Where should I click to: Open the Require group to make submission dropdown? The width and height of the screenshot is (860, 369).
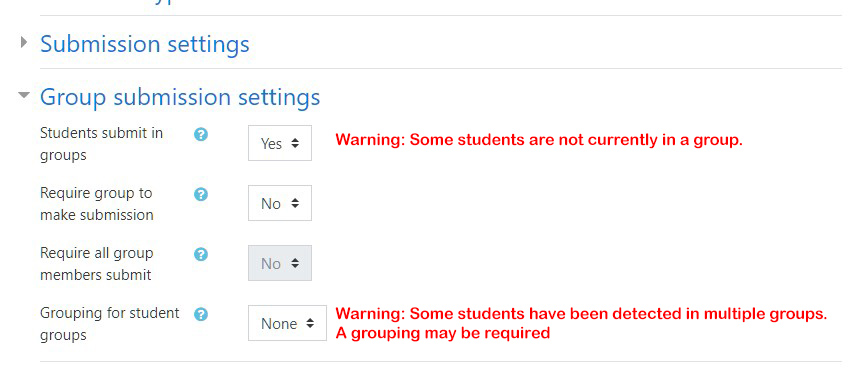coord(280,203)
